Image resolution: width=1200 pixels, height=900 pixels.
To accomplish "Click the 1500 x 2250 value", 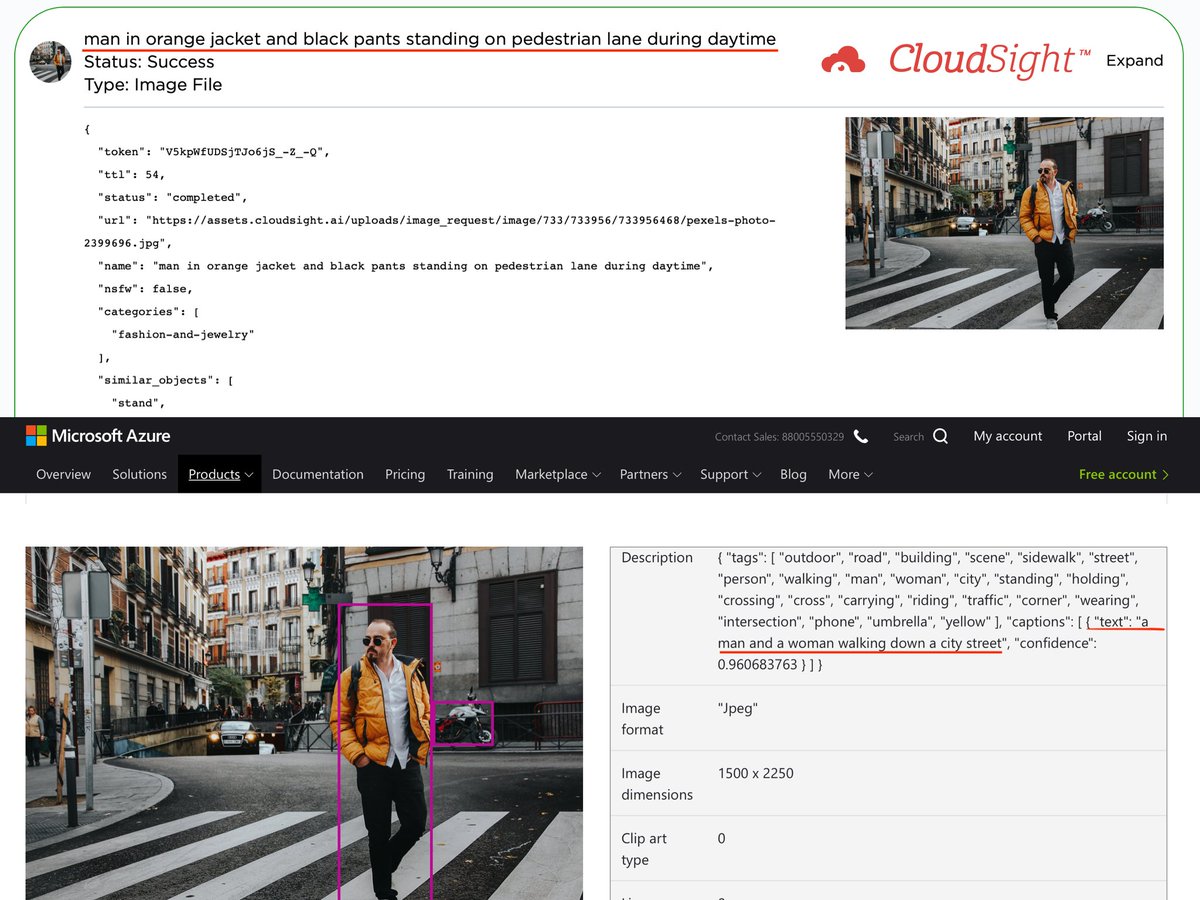I will 758,773.
